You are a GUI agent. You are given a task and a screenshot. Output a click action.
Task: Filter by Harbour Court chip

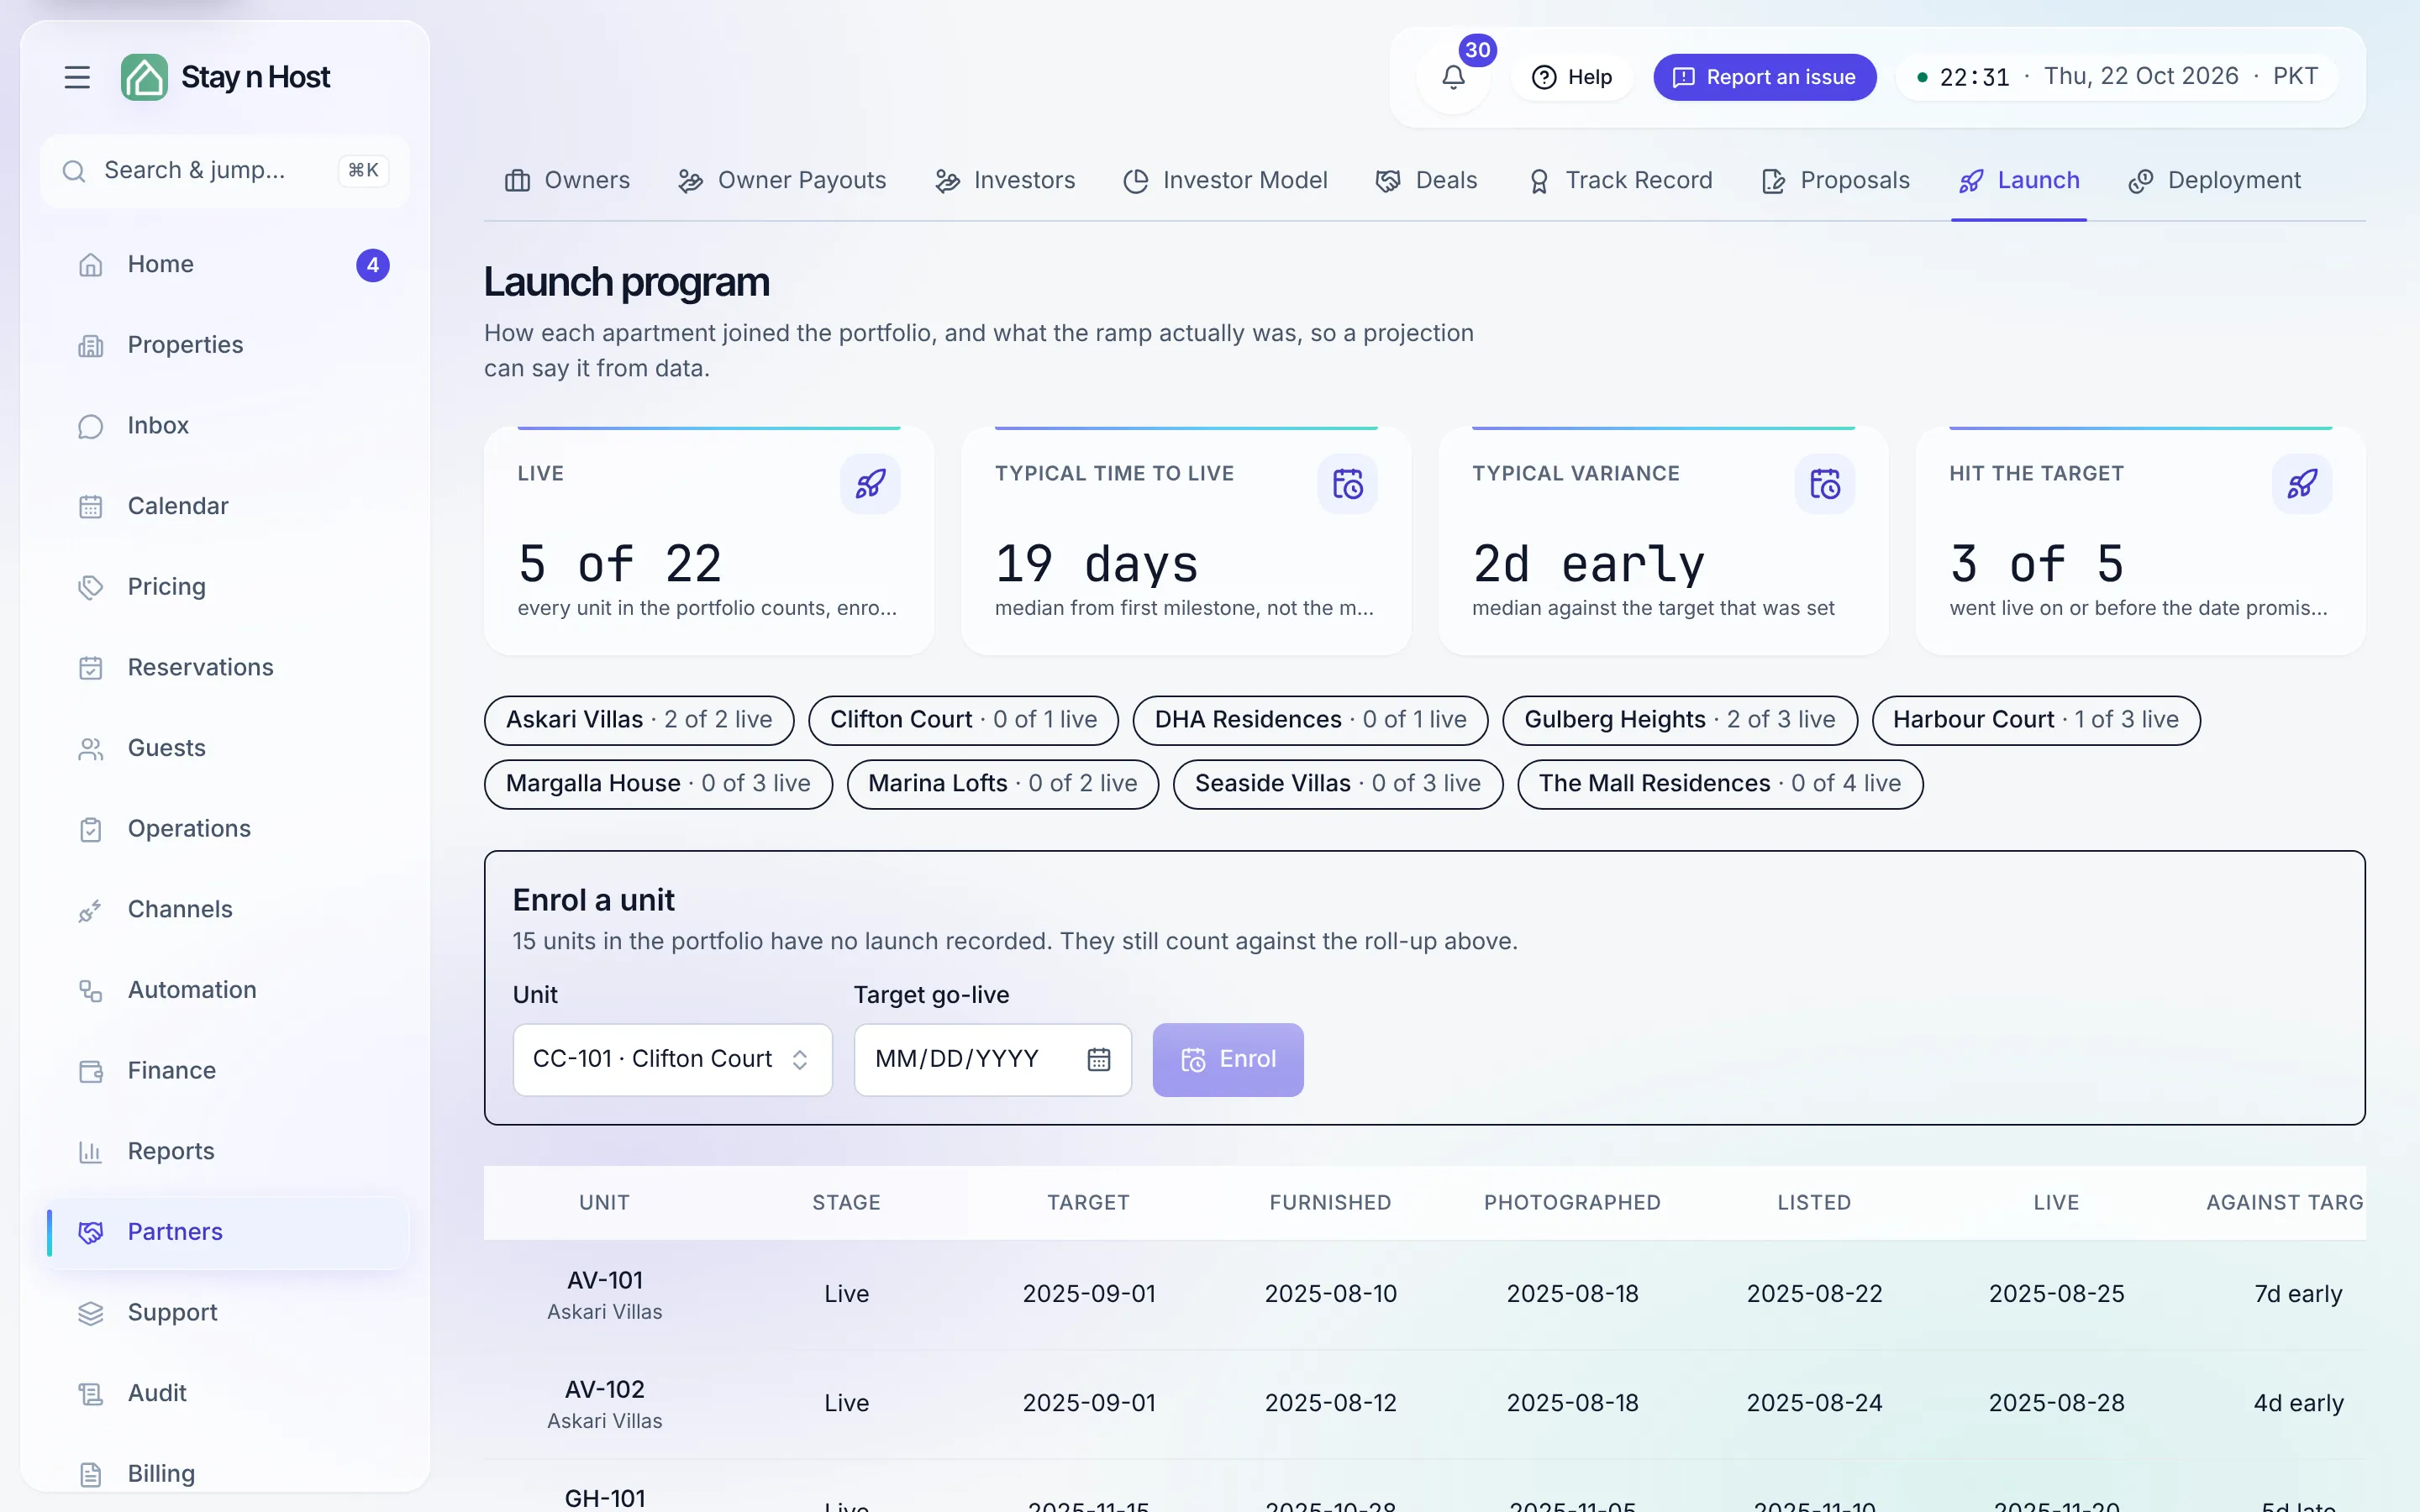click(x=2035, y=720)
